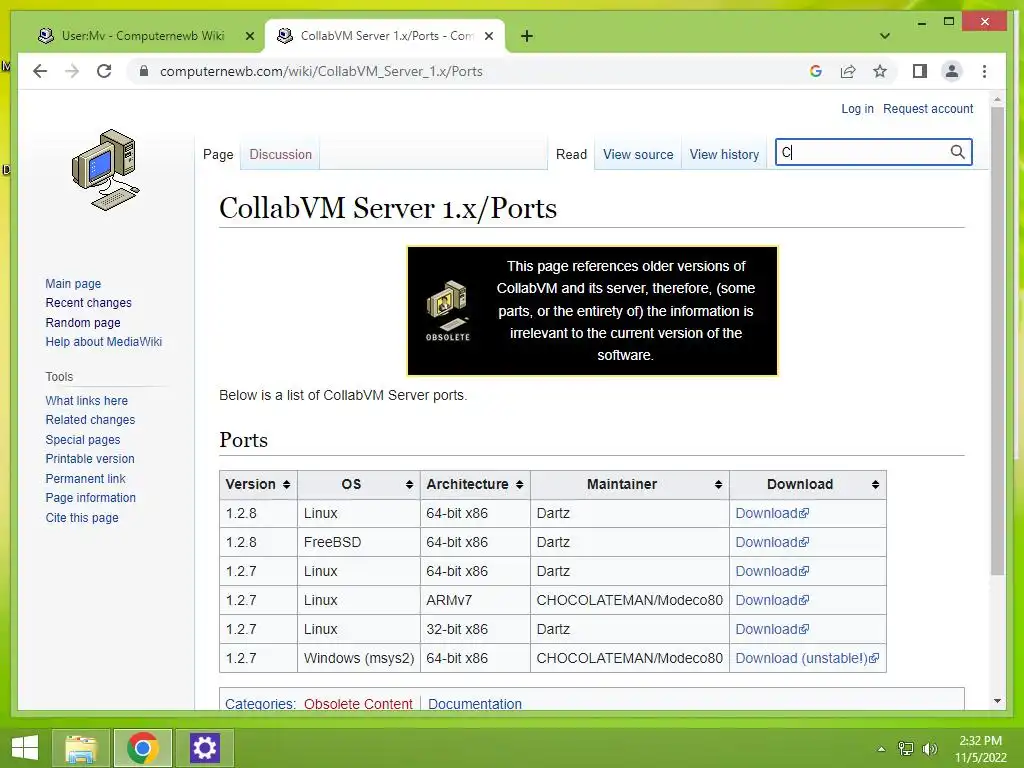This screenshot has width=1024, height=768.
Task: Download the 1.2.7 32-bit x86 build
Action: (x=772, y=629)
